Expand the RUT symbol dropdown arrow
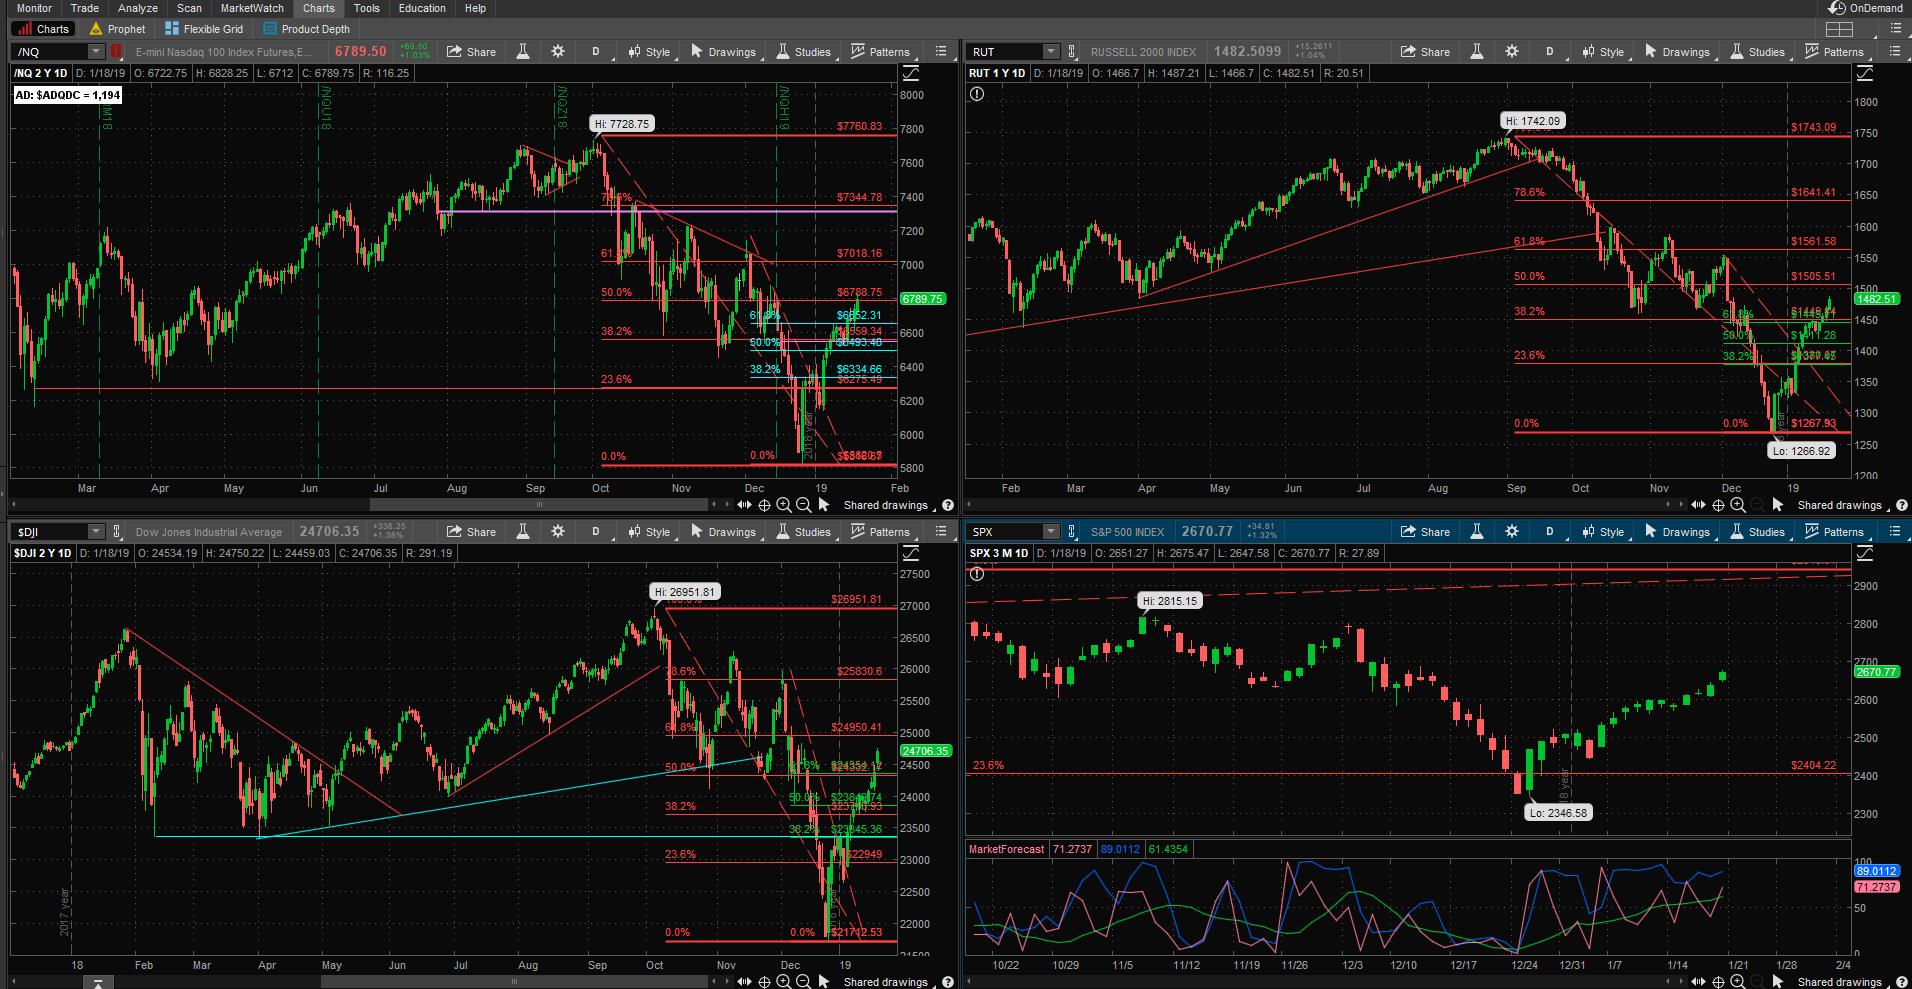This screenshot has height=989, width=1912. pyautogui.click(x=1051, y=52)
